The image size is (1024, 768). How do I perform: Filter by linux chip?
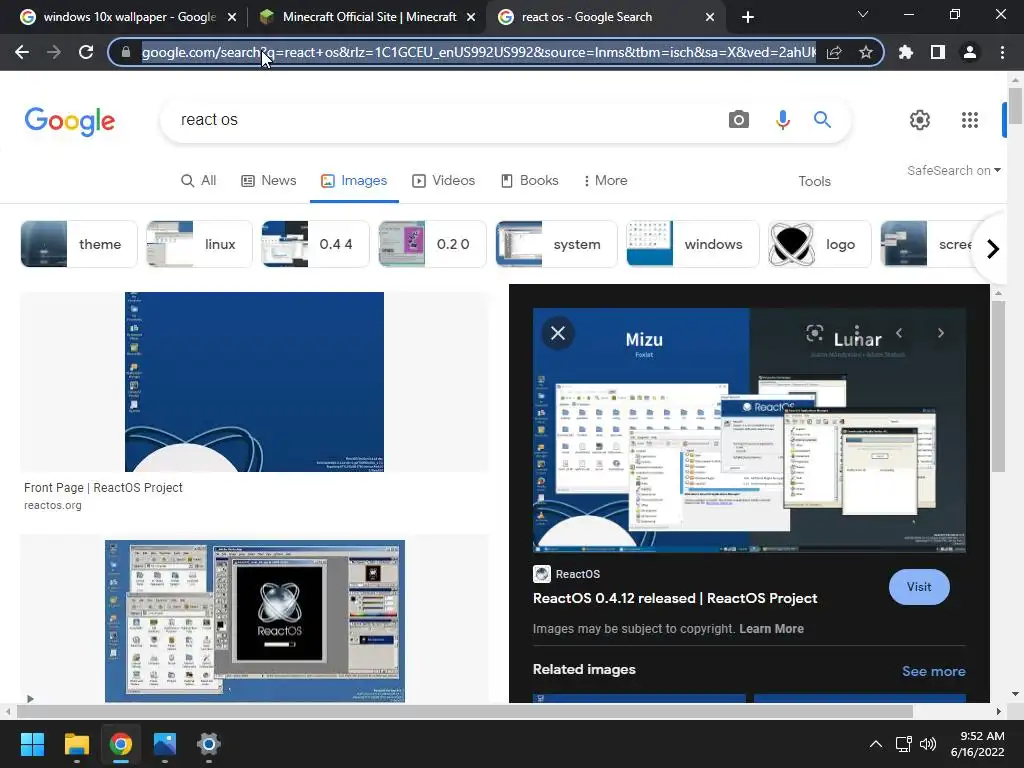[199, 244]
